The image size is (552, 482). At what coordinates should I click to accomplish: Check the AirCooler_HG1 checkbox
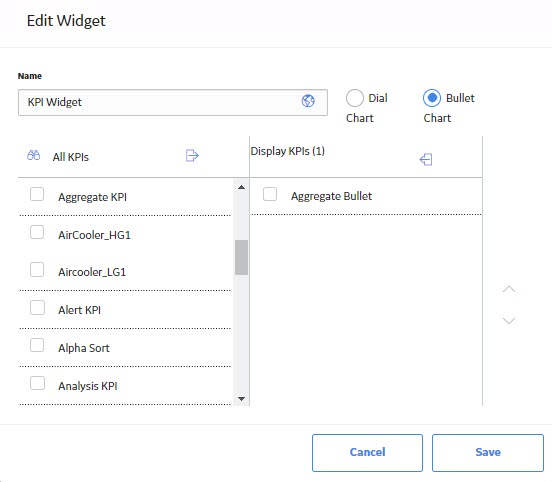coord(37,232)
